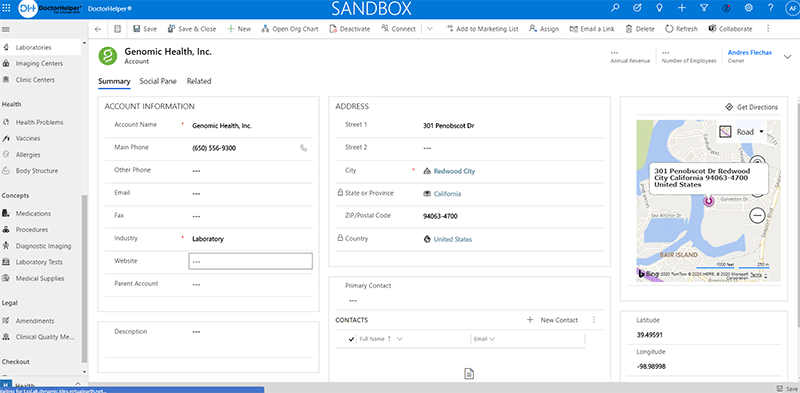The image size is (800, 393).
Task: Click the Main Phone call icon
Action: tap(304, 148)
